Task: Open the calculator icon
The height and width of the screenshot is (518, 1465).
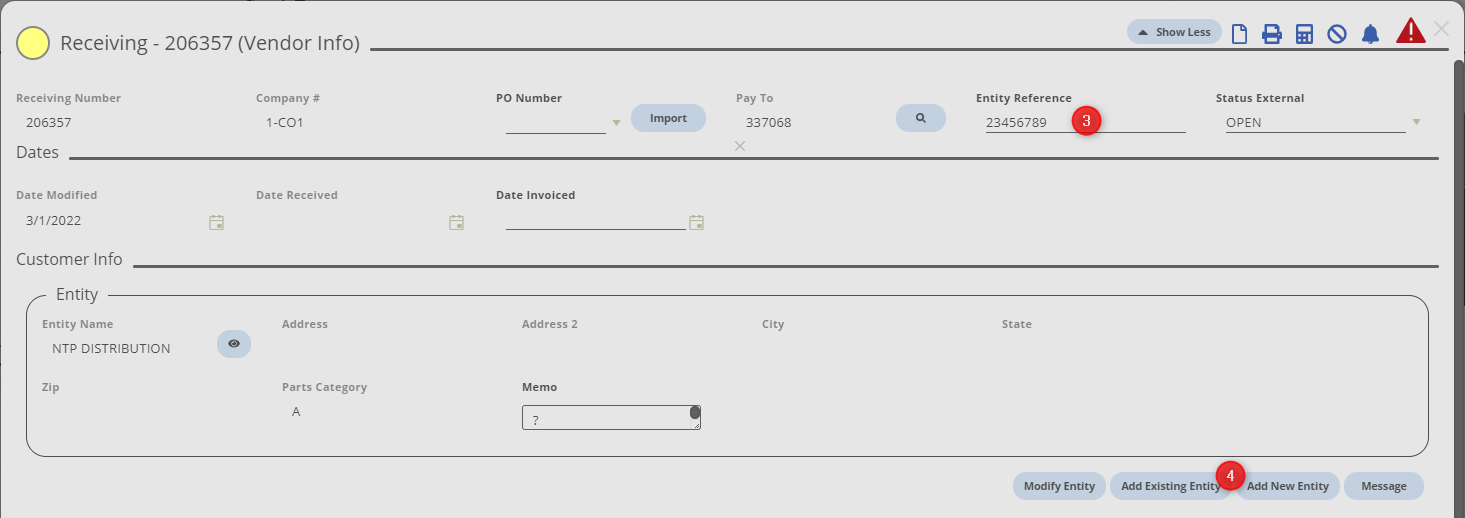Action: tap(1304, 34)
